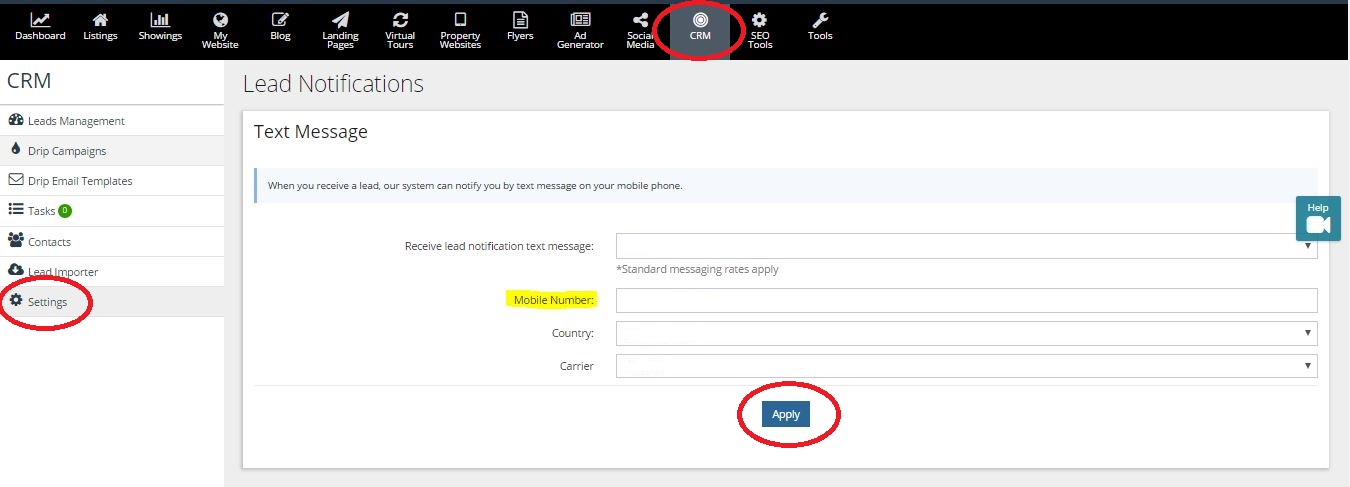Open Settings in the CRM sidebar
The height and width of the screenshot is (487, 1350).
click(47, 302)
